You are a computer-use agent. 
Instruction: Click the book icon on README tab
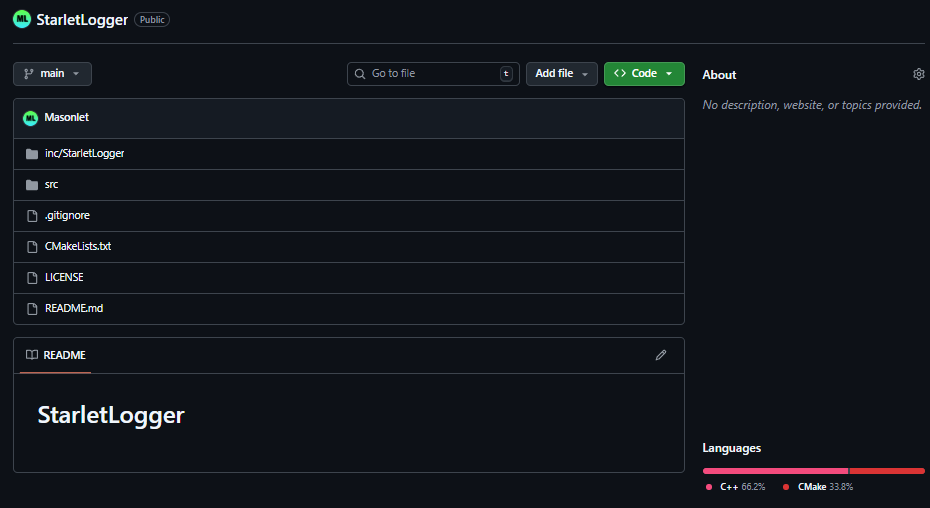pos(32,355)
